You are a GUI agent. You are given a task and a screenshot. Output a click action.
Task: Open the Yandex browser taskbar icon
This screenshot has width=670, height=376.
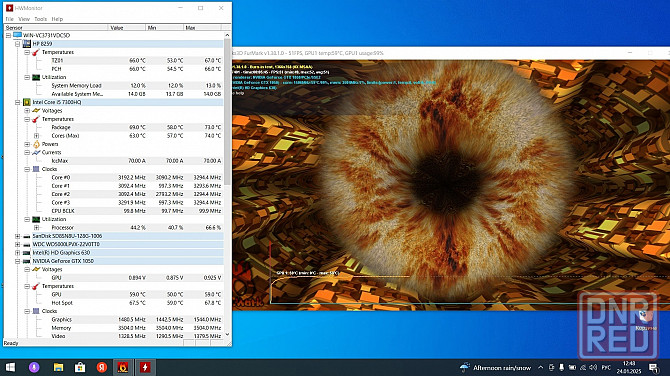(102, 367)
